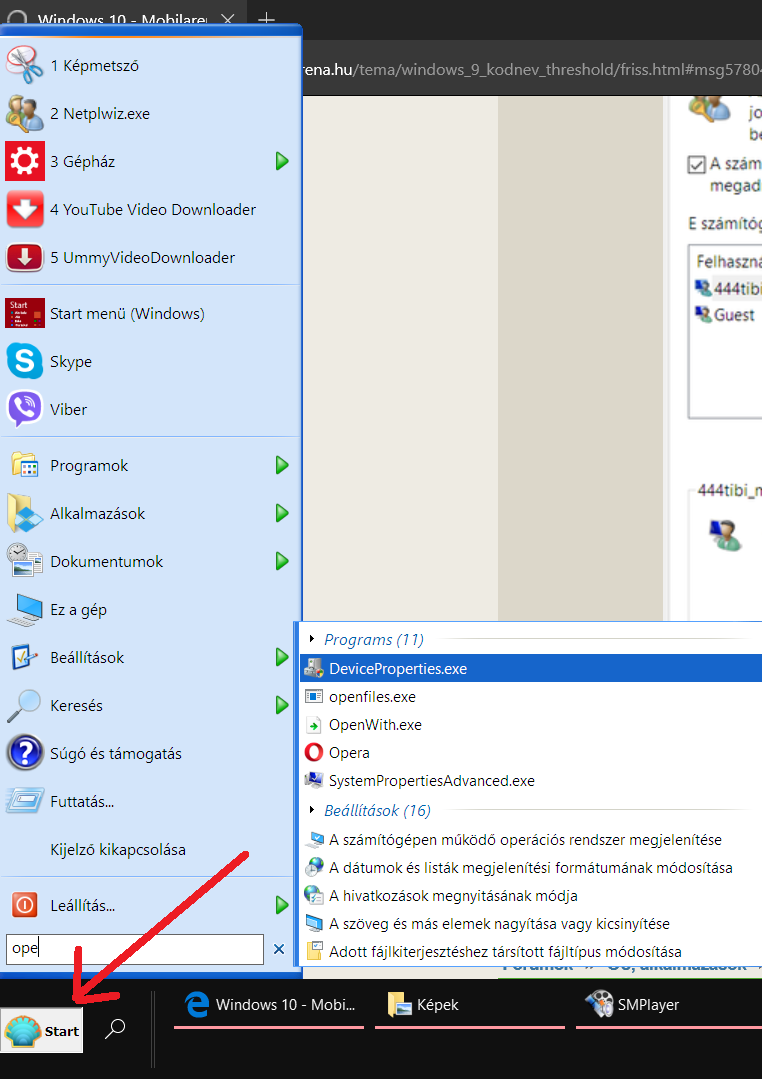
Task: Close the Windows 10 - Mobilarena browser tab
Action: (x=230, y=19)
